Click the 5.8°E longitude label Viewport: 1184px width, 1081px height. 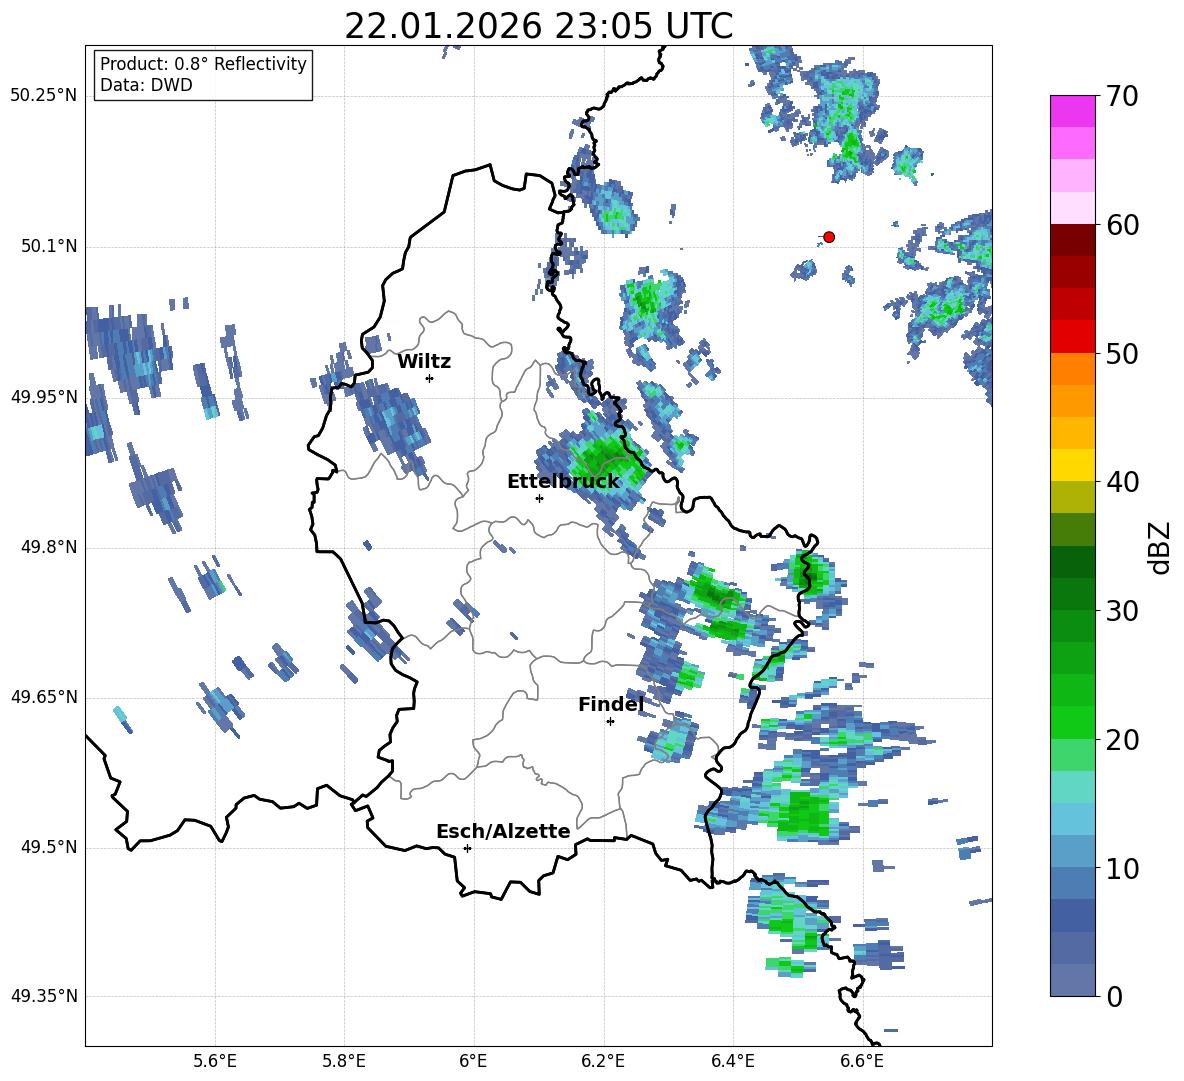click(344, 1061)
